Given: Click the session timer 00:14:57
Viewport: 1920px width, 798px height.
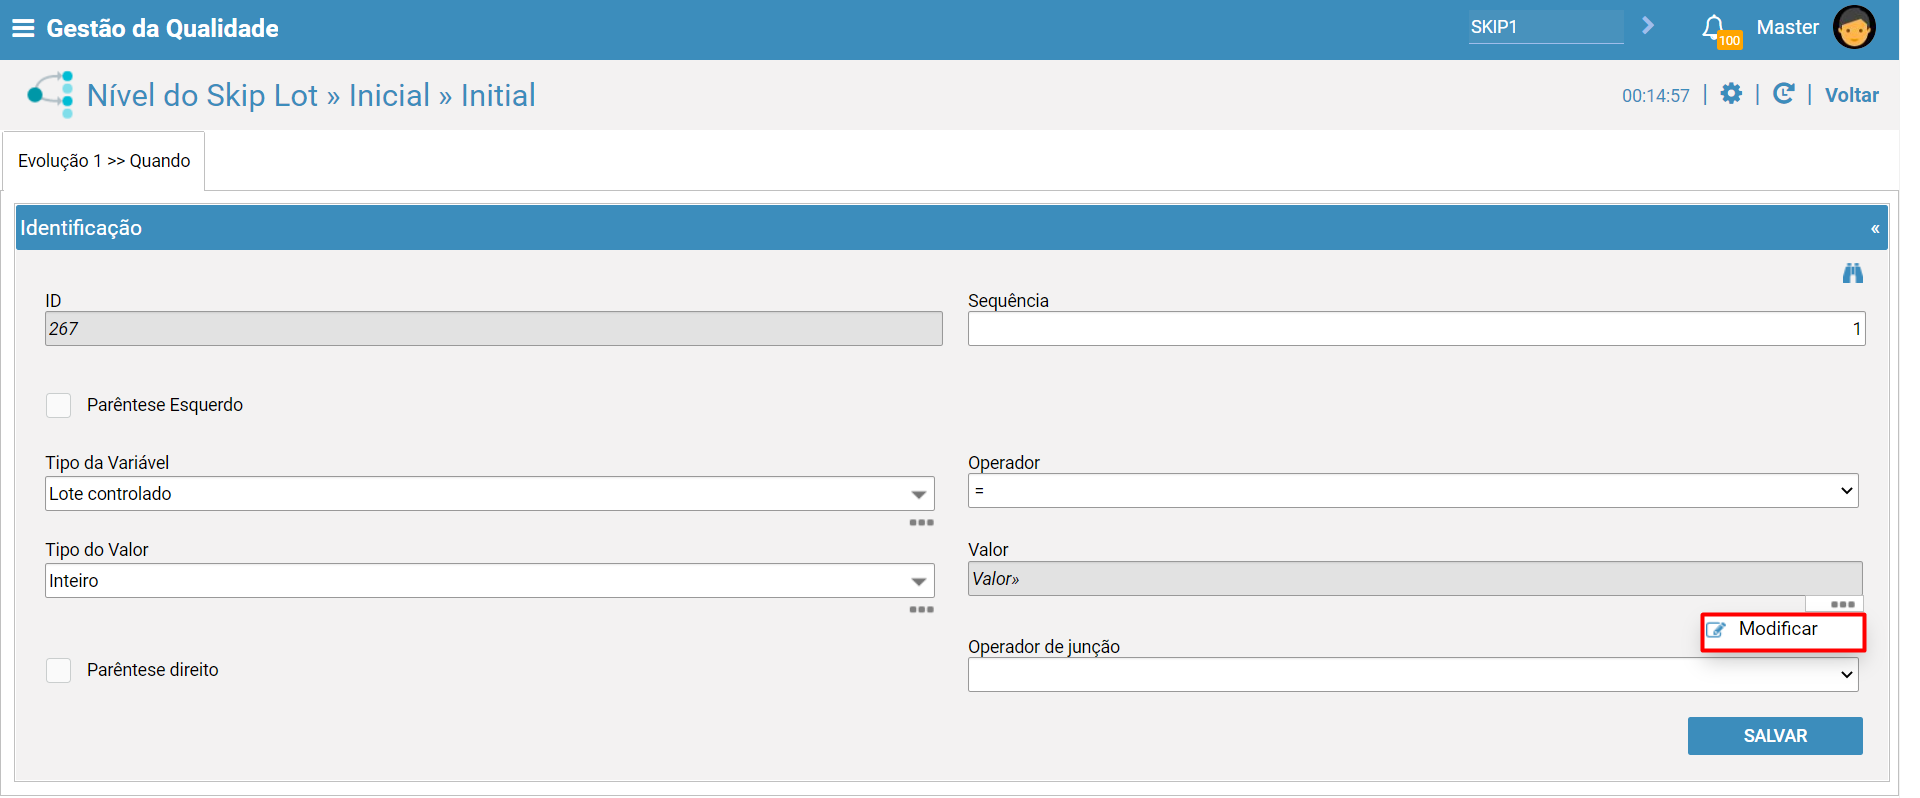Looking at the screenshot, I should (x=1656, y=96).
